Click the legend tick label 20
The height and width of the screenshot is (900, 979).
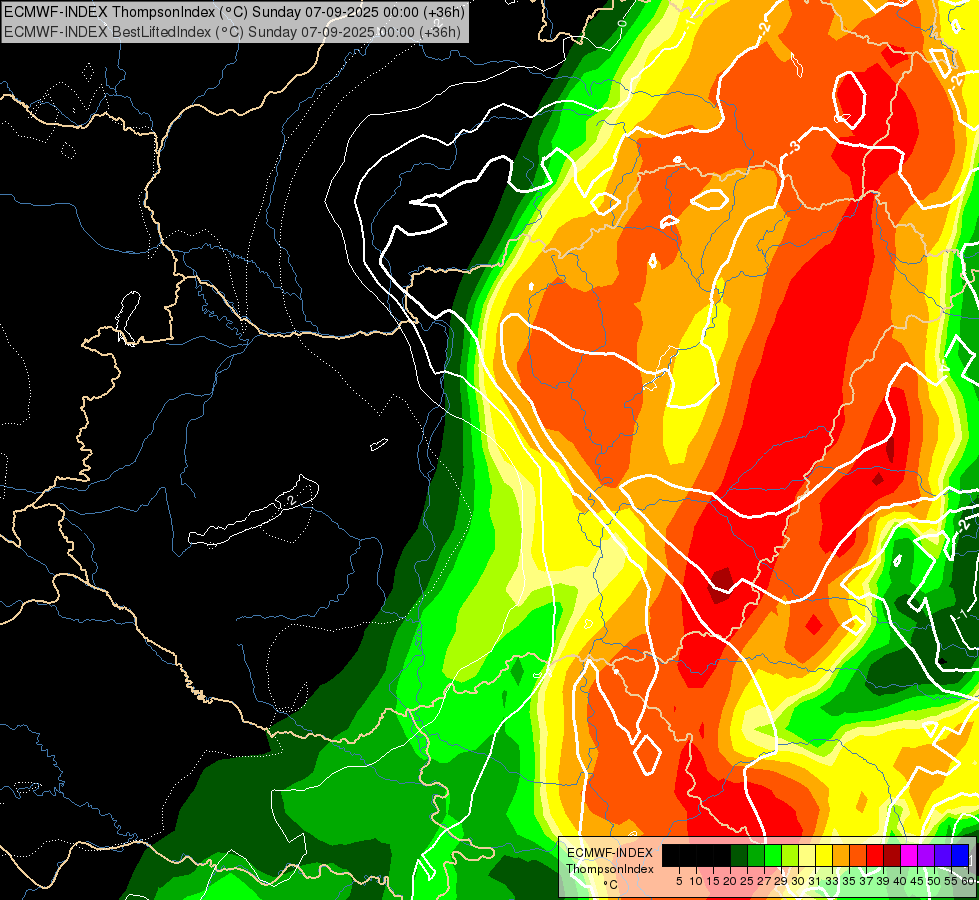(x=731, y=881)
